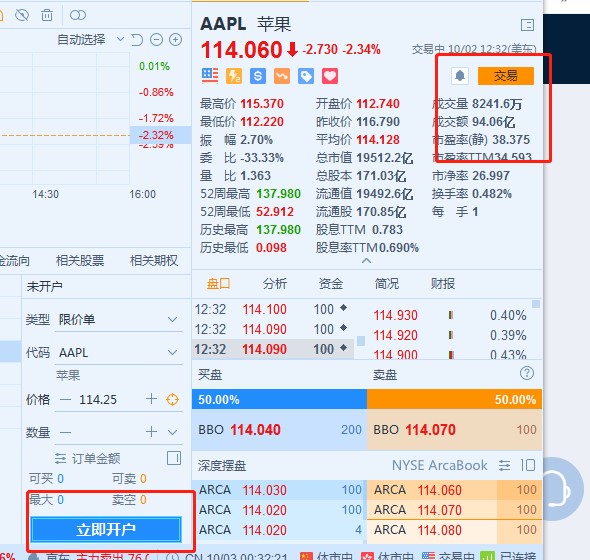
Task: Switch to the 财报 tab
Action: tap(443, 283)
